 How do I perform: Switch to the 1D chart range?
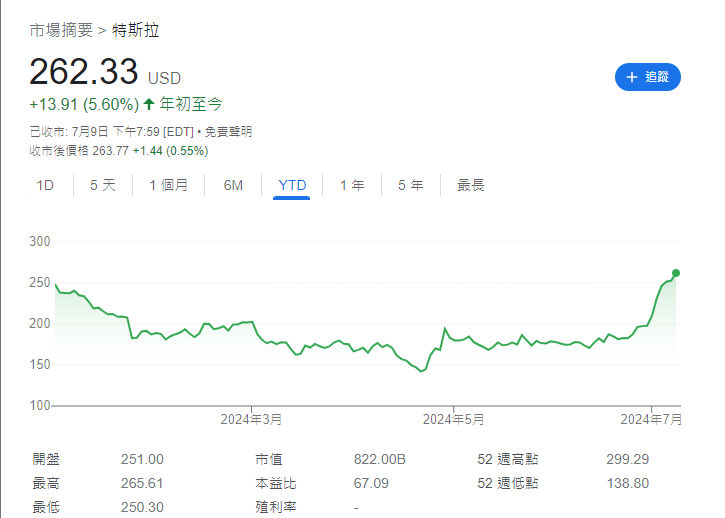click(x=45, y=185)
